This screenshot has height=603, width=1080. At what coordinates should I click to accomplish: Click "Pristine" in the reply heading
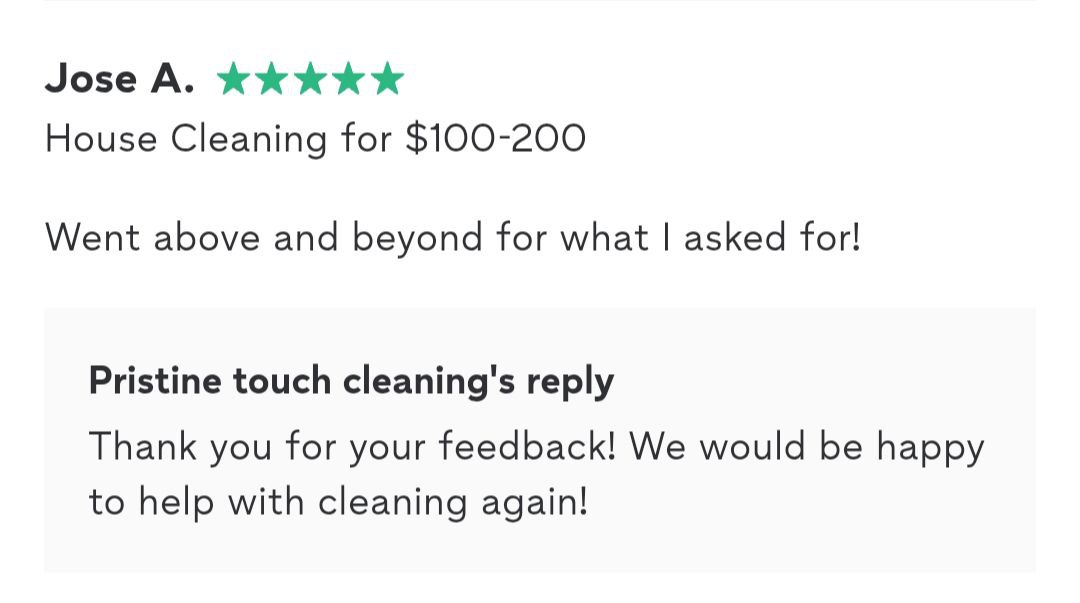(156, 380)
